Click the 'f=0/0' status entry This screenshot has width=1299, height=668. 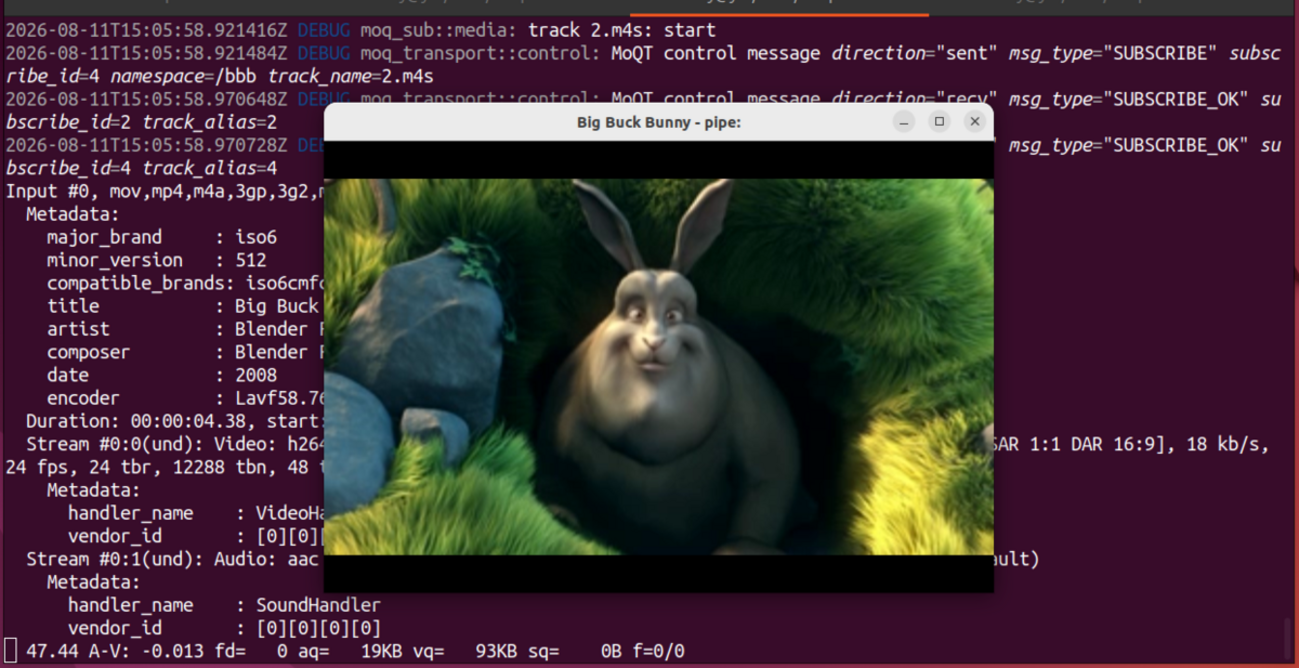(658, 651)
